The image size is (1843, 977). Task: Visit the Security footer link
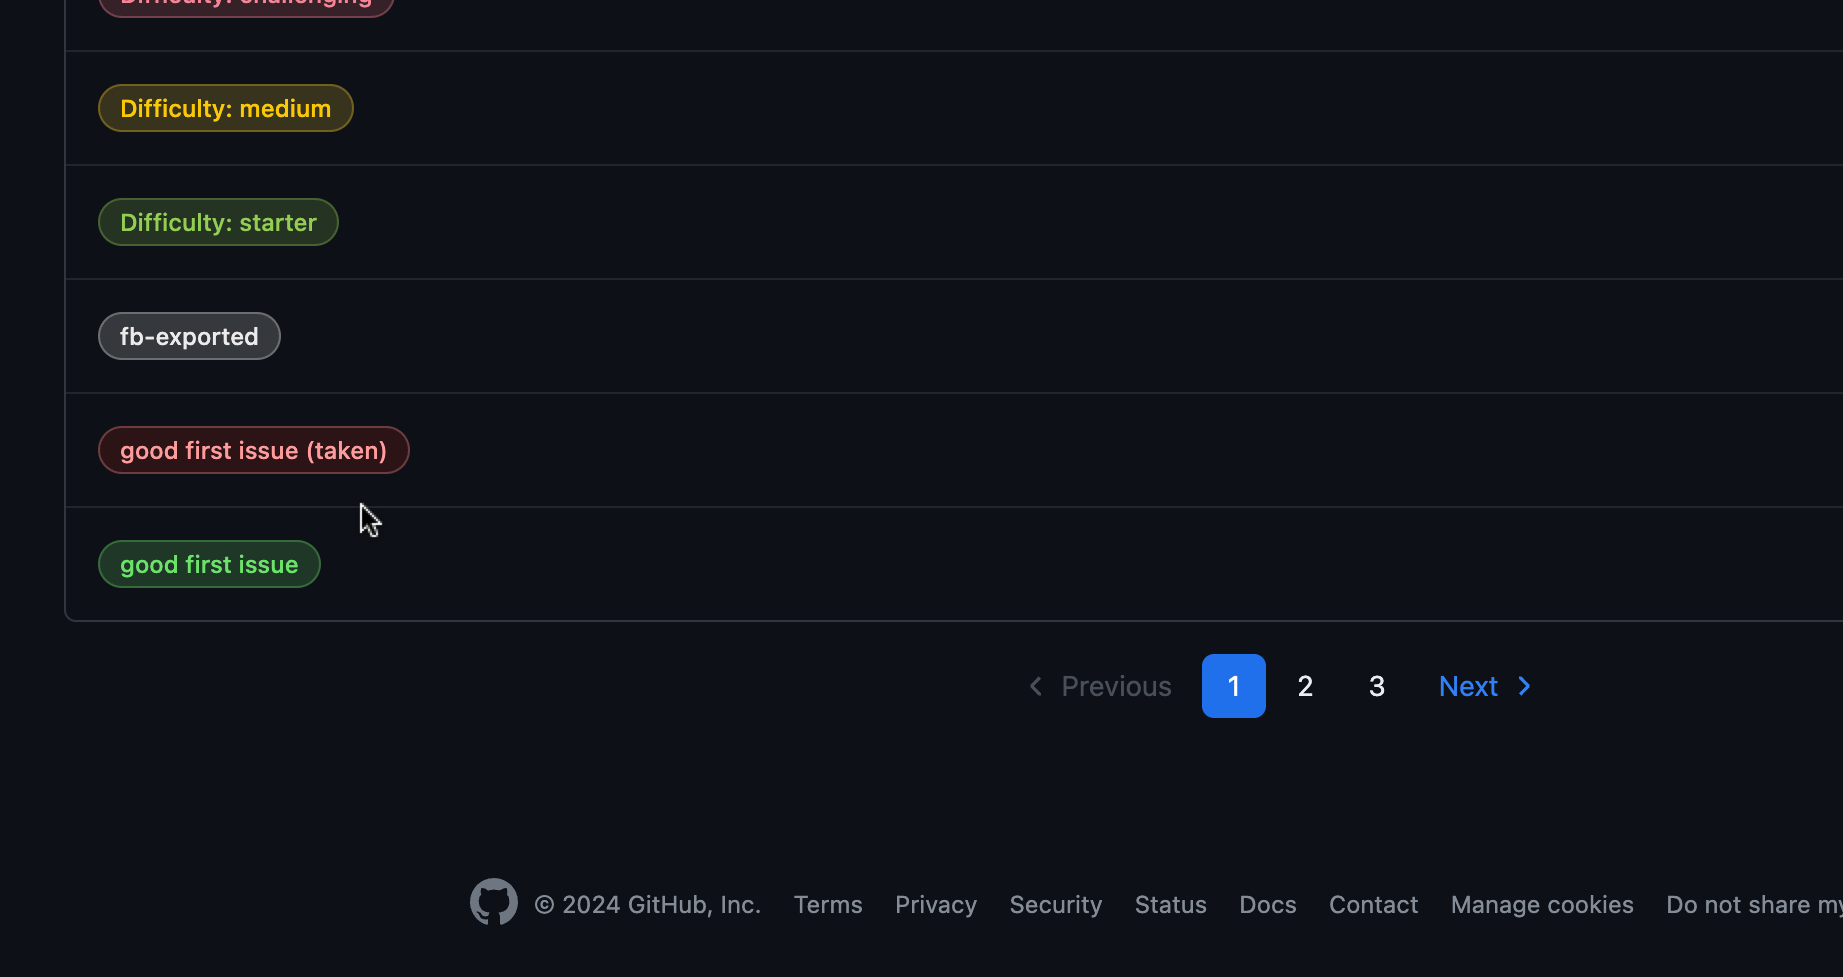1056,905
